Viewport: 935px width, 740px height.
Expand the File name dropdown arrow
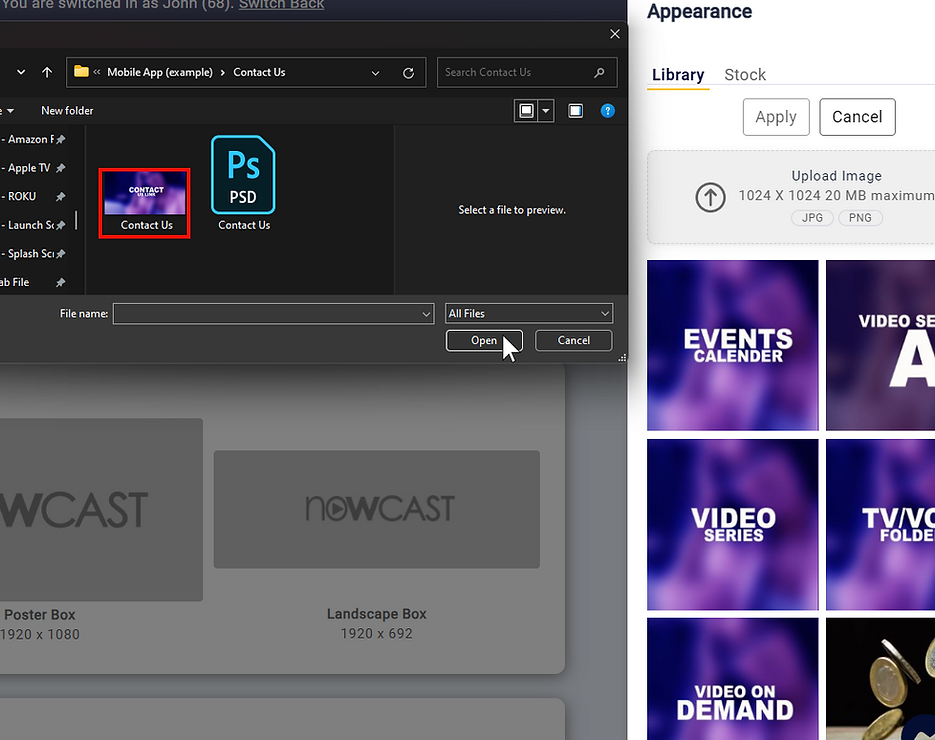426,314
